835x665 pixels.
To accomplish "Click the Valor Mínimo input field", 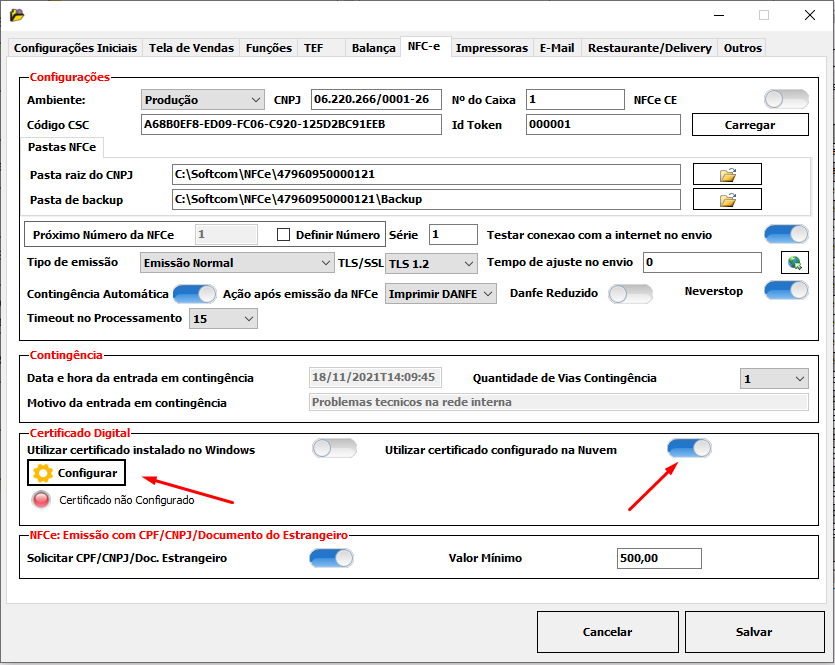I will point(658,558).
